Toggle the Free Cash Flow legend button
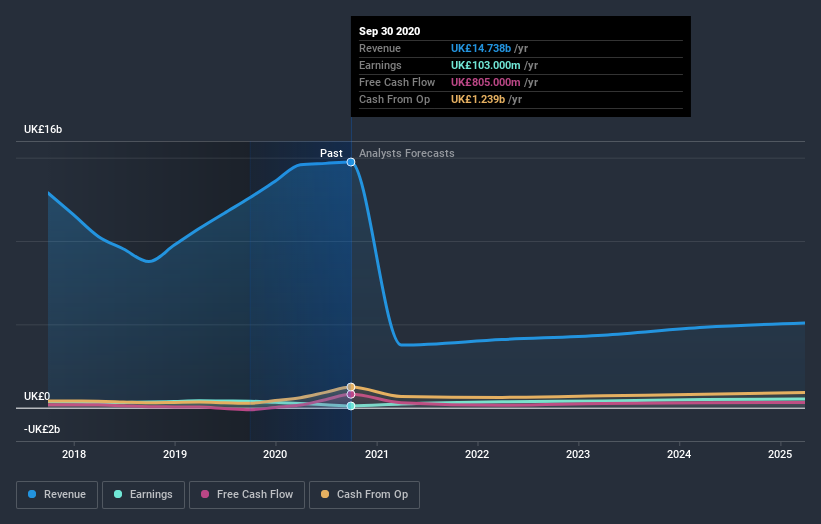821x524 pixels. pos(247,495)
